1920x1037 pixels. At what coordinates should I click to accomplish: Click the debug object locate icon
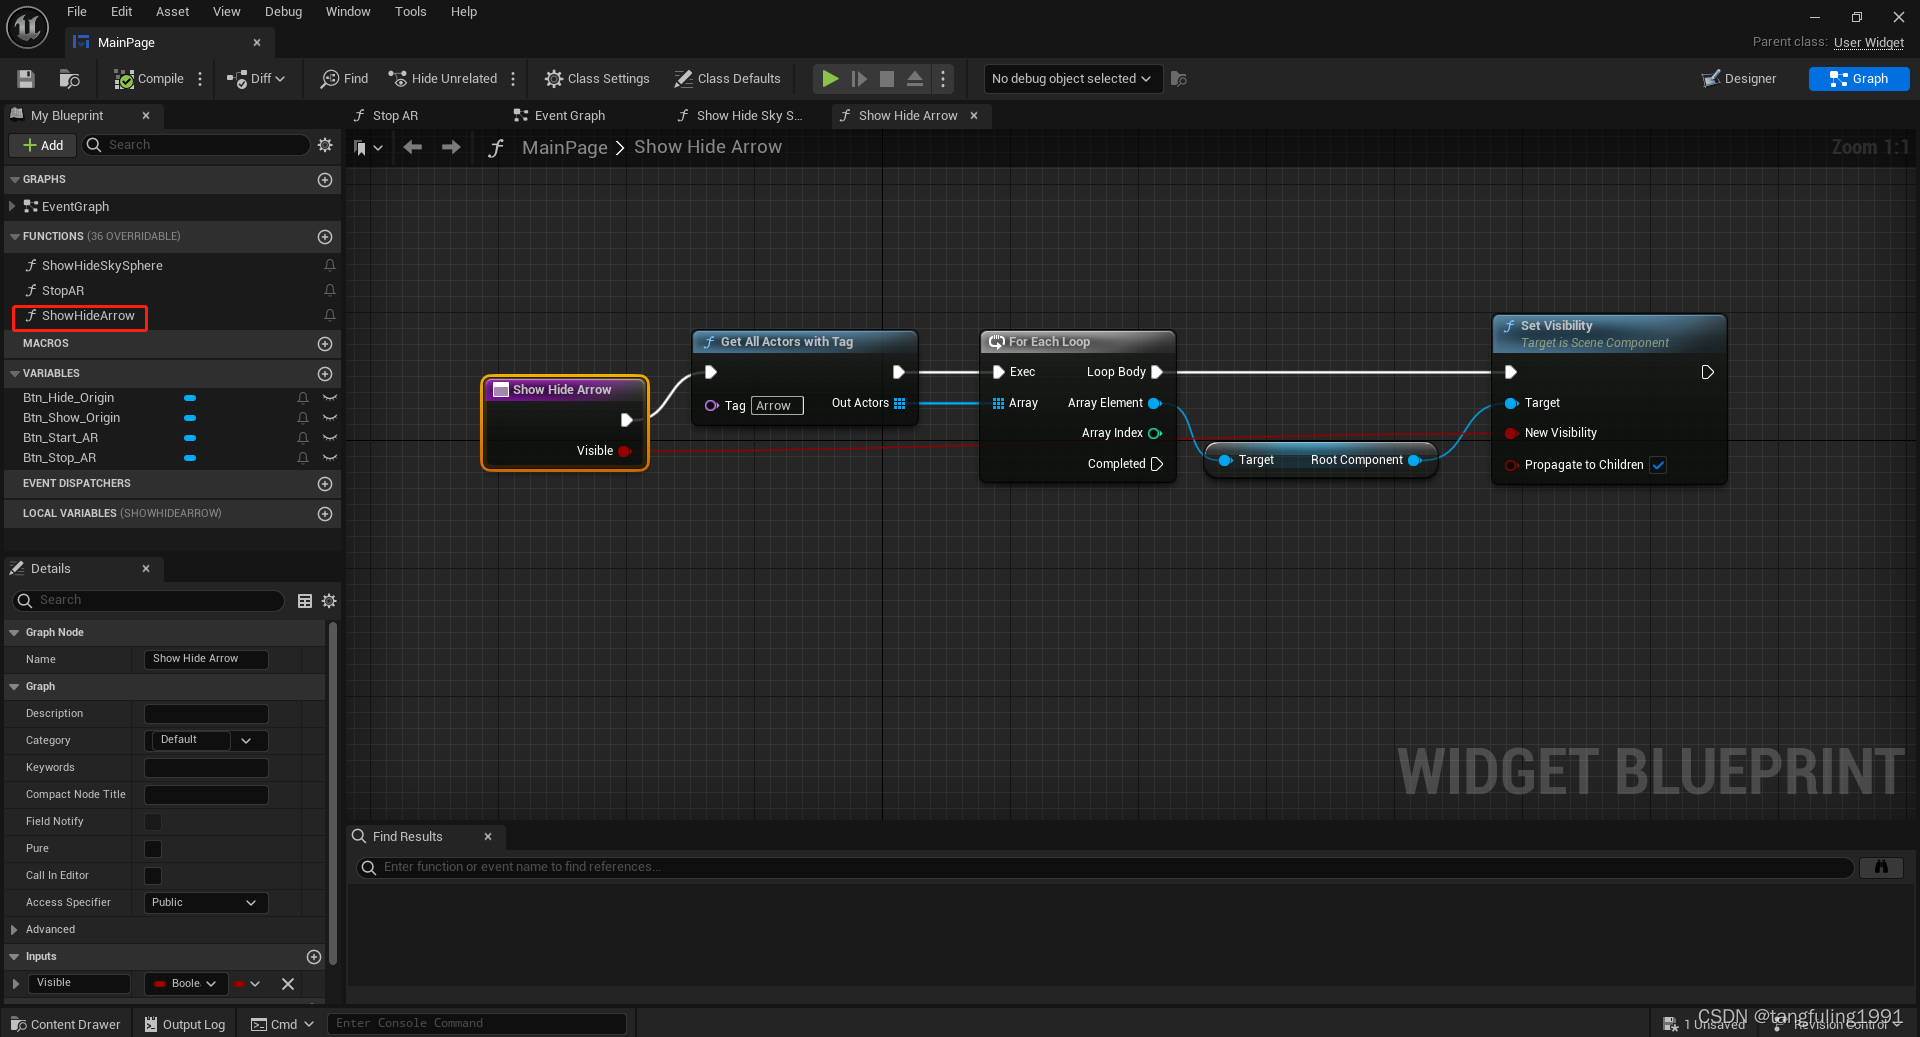1179,79
